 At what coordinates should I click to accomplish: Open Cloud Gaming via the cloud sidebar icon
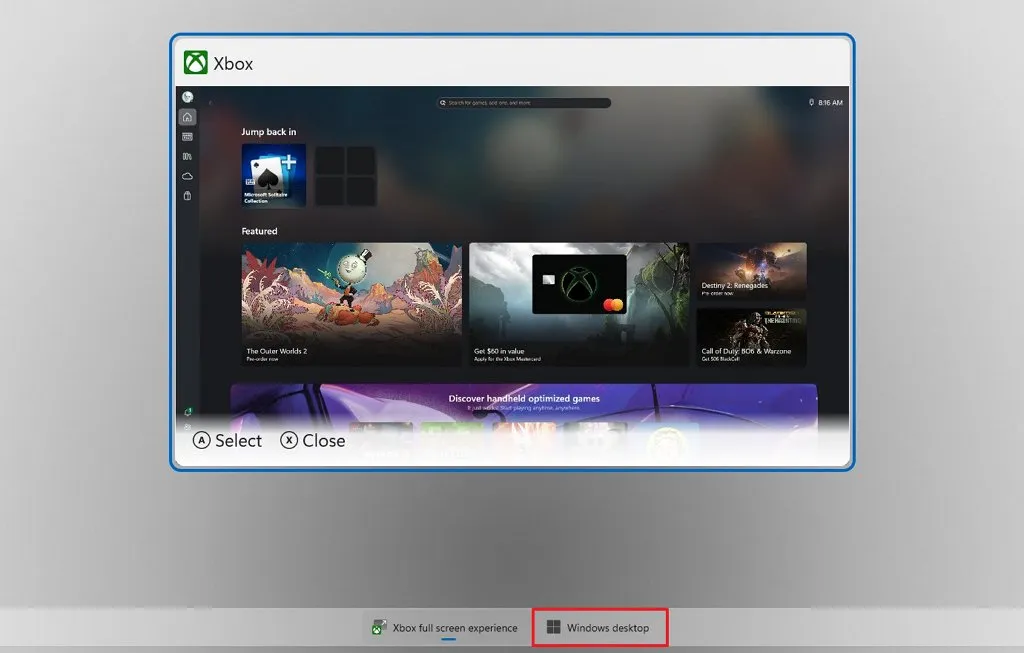(x=188, y=176)
